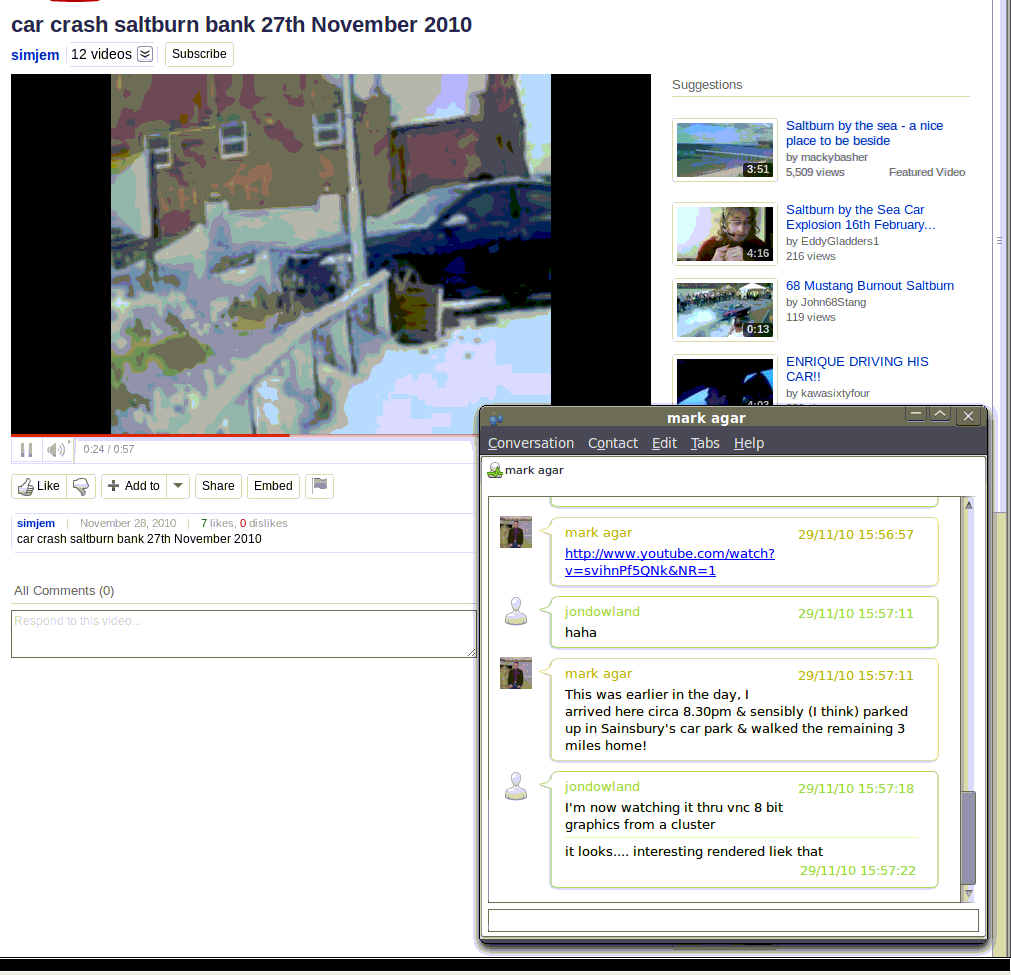The image size is (1011, 975).
Task: Open the Conversation menu
Action: click(530, 443)
